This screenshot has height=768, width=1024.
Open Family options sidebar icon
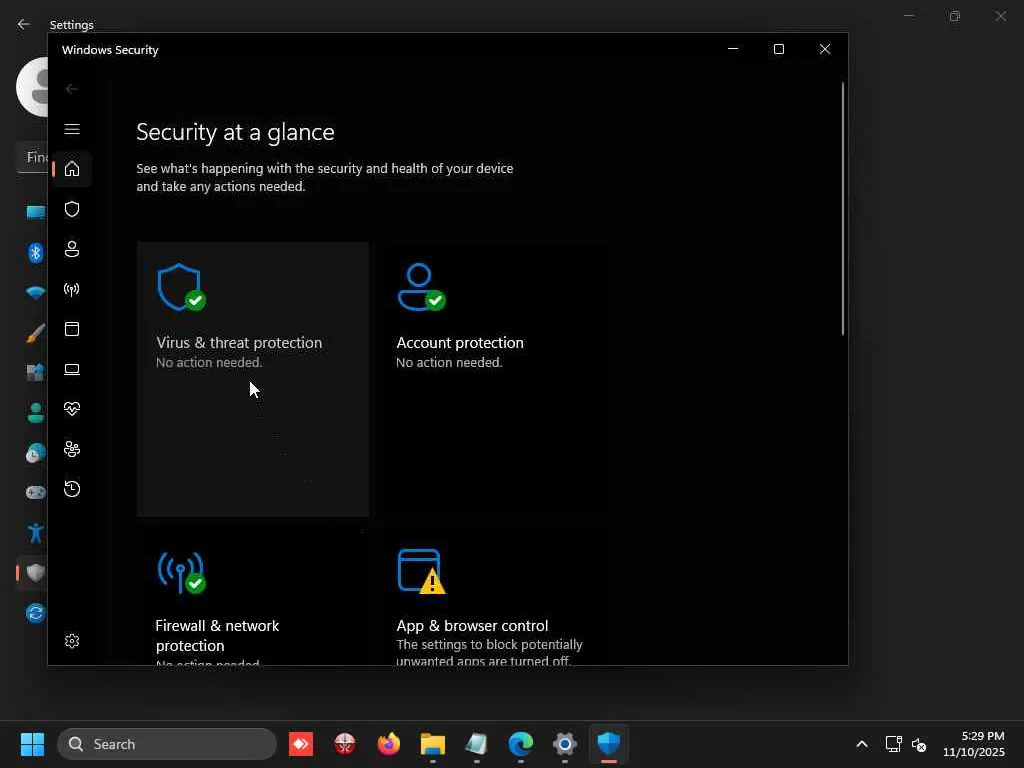[x=72, y=449]
